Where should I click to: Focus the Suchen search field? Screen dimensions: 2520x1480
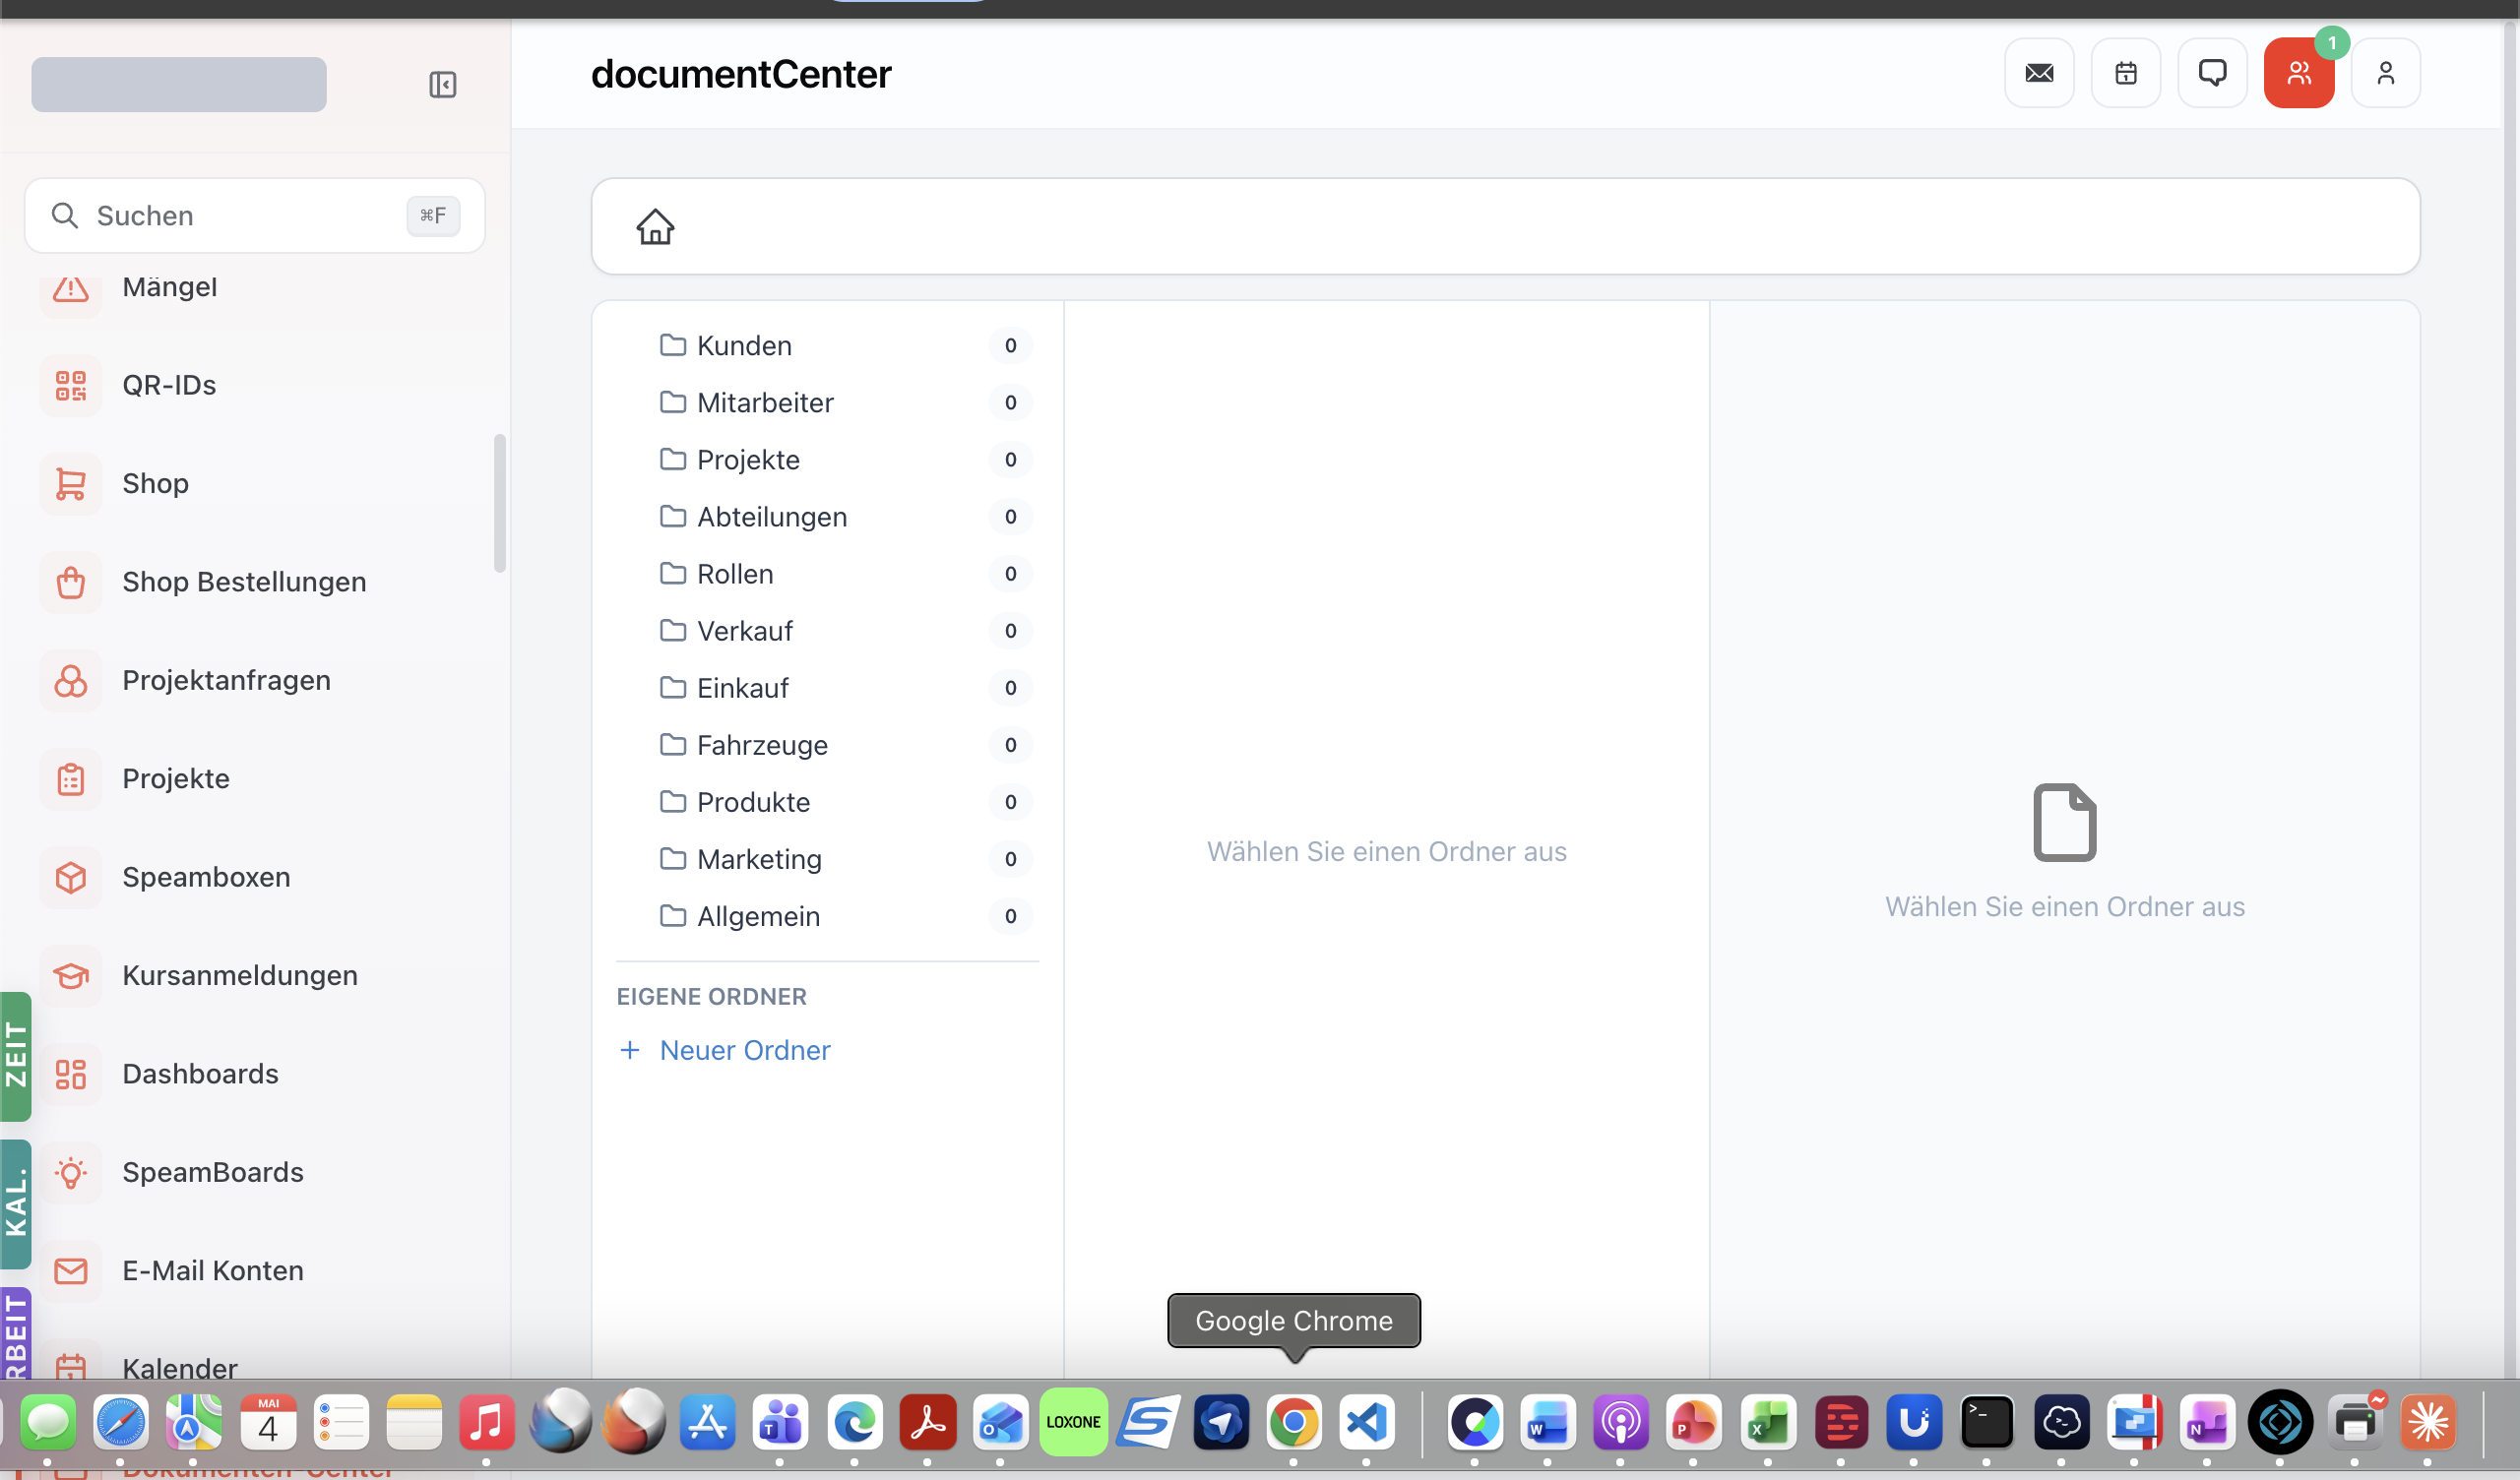(x=255, y=216)
